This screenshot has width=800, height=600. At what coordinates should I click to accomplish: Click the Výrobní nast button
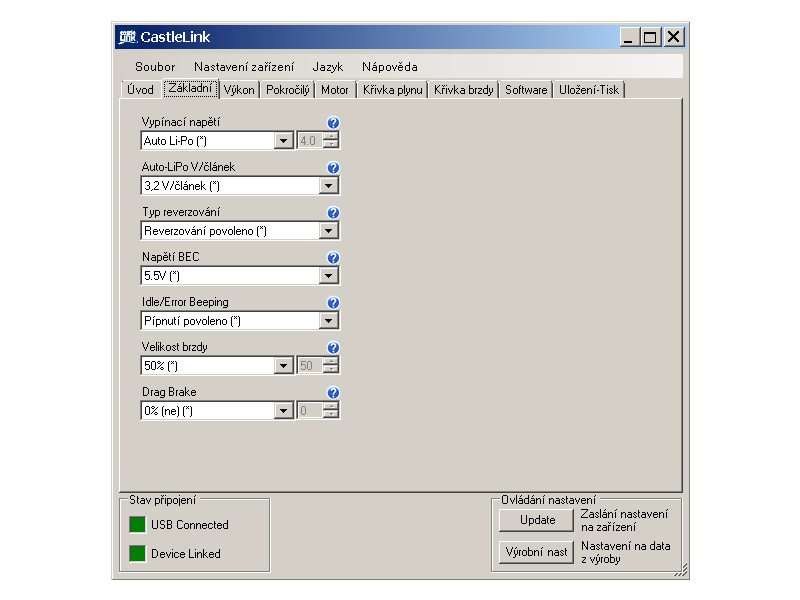coord(537,552)
